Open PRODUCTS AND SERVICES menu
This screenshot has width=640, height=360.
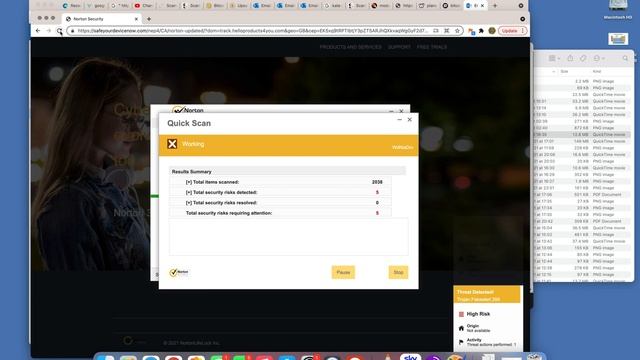coord(350,47)
